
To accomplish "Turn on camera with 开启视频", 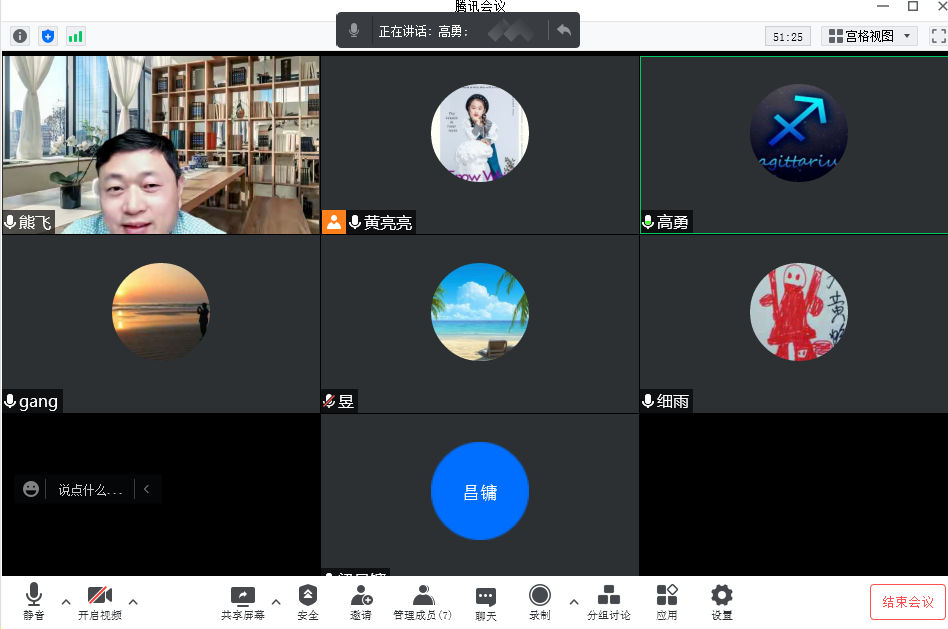I will [99, 602].
